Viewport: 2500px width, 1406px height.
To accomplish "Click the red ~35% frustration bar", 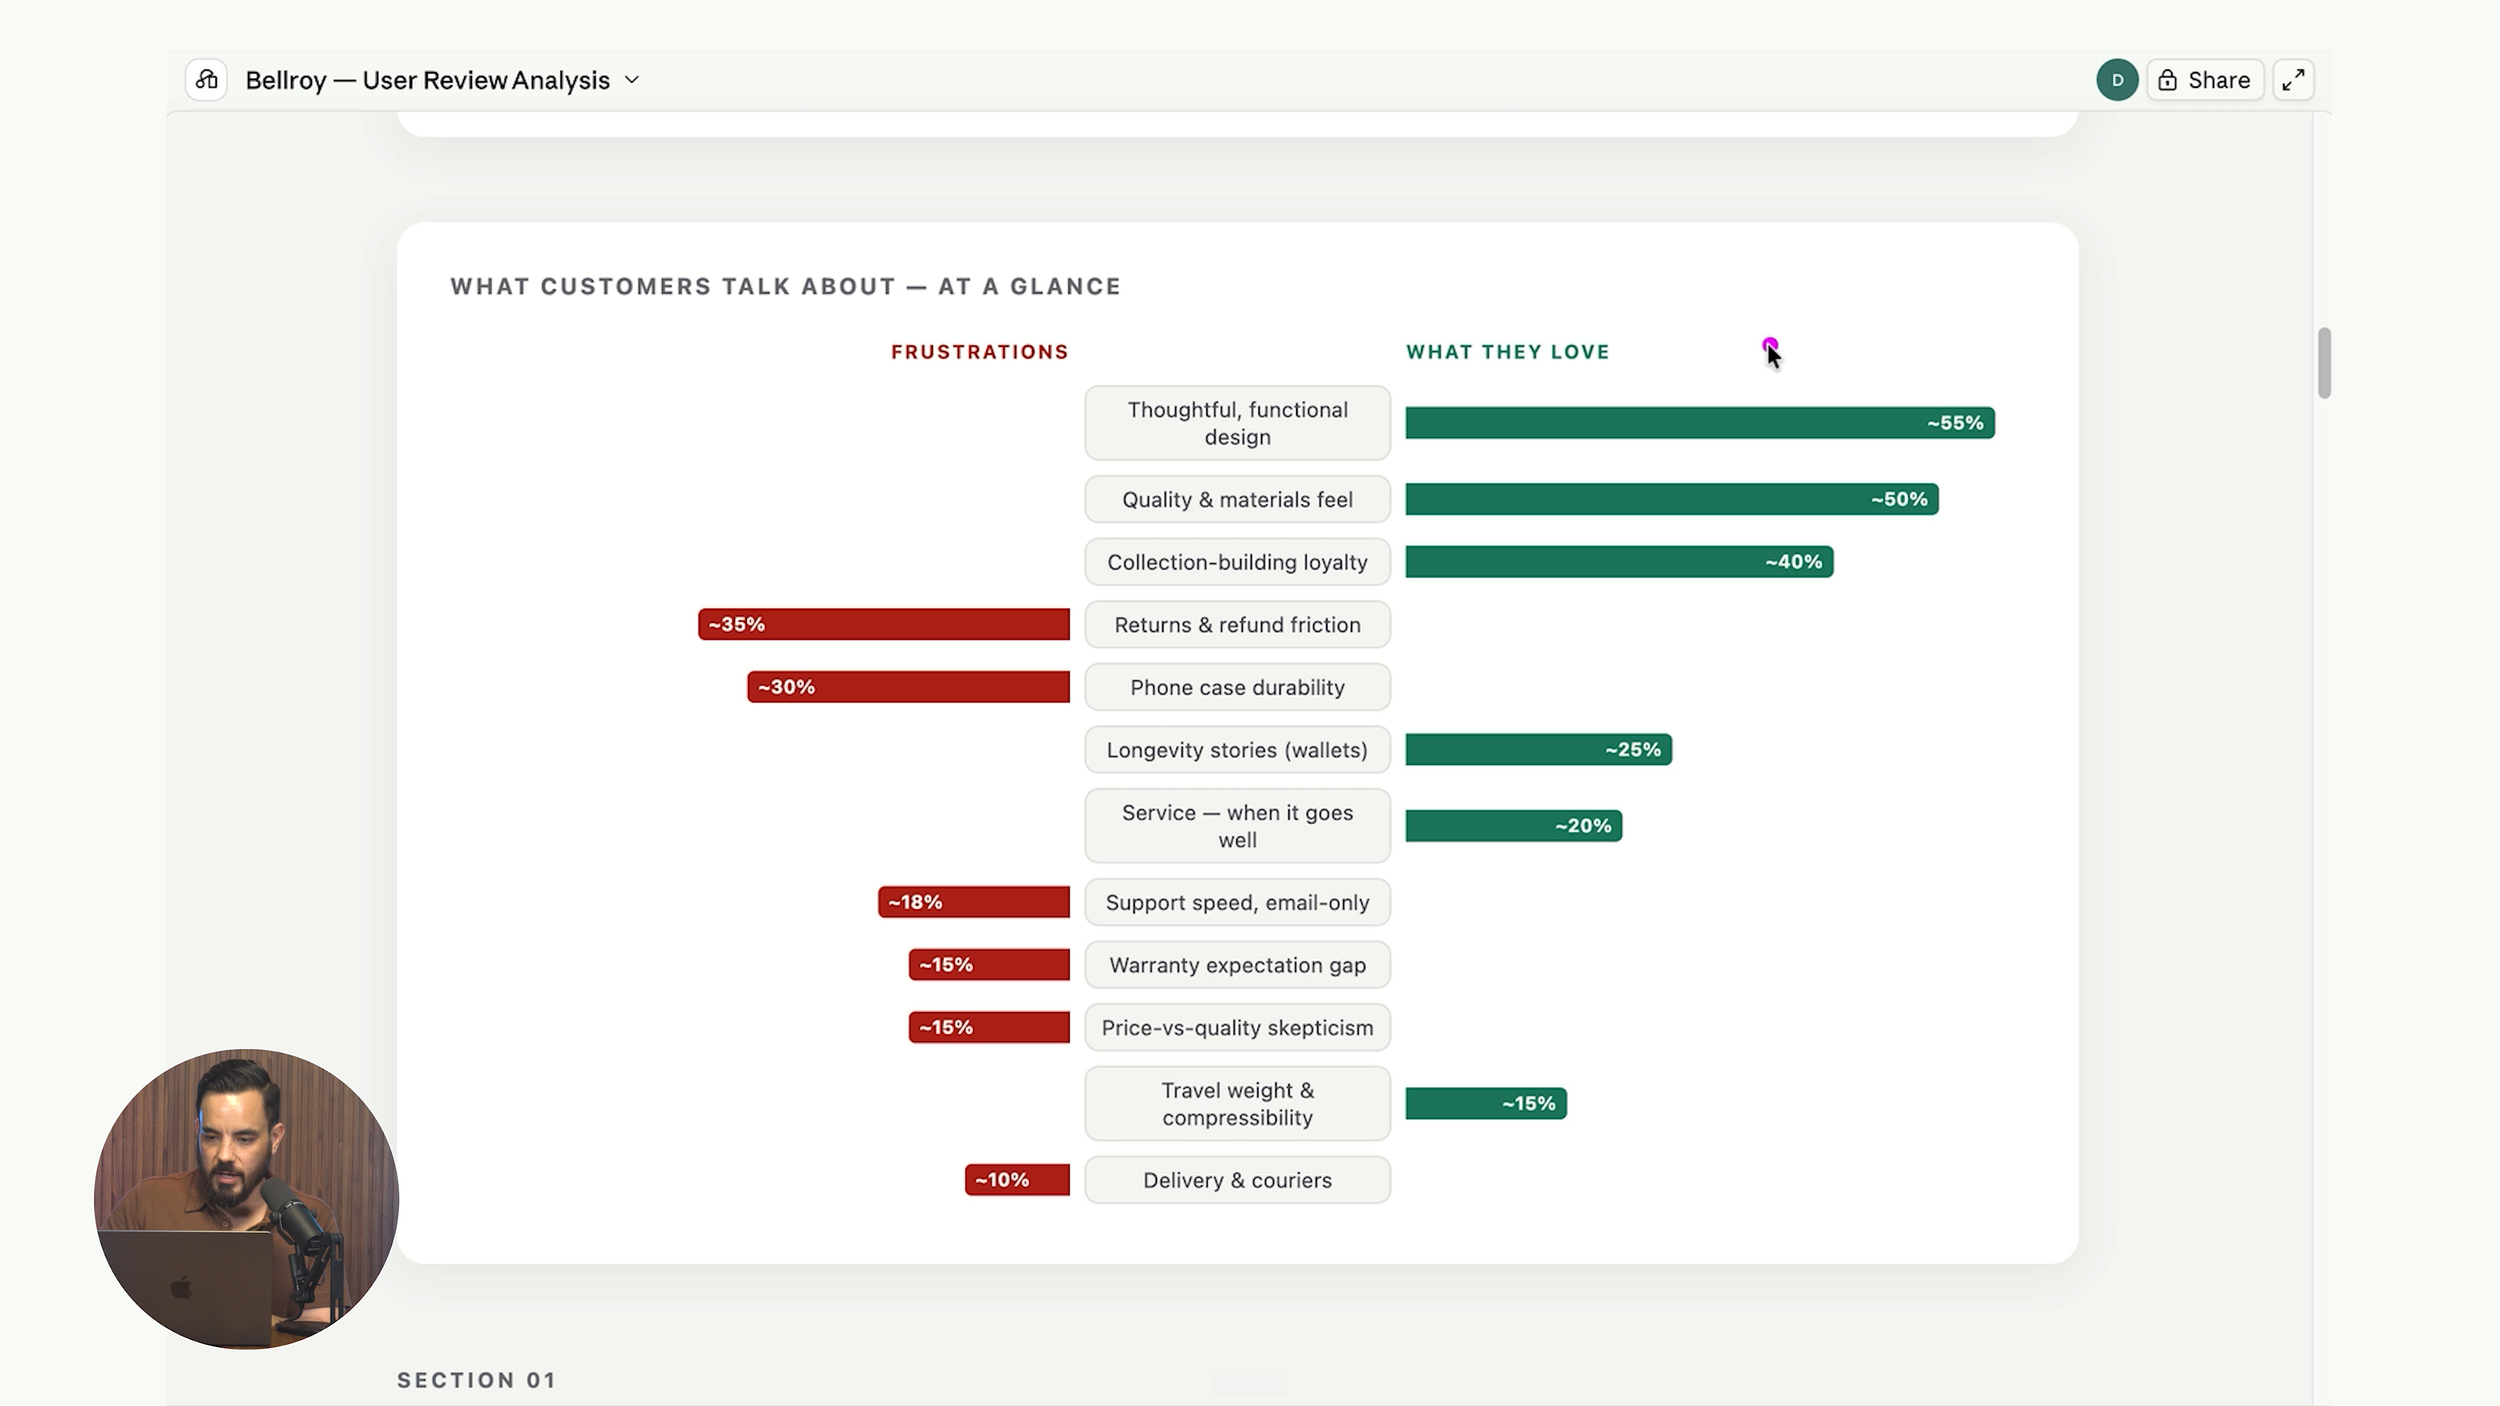I will [884, 624].
